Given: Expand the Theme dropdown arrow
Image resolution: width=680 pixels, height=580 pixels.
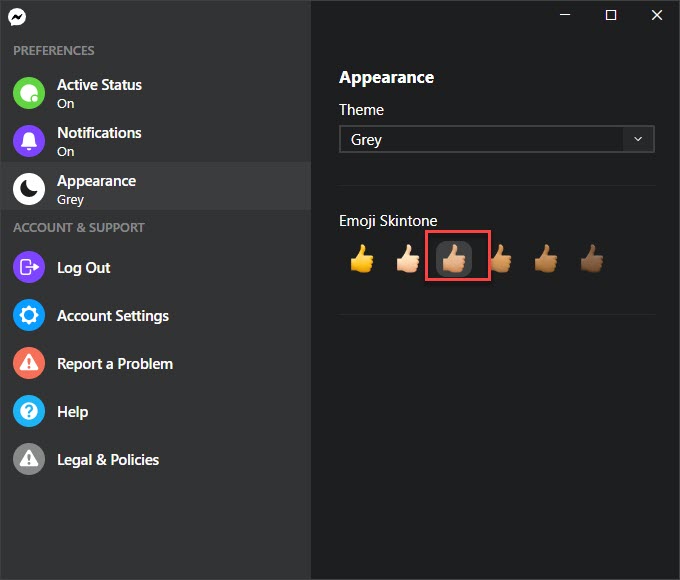Looking at the screenshot, I should pos(638,139).
